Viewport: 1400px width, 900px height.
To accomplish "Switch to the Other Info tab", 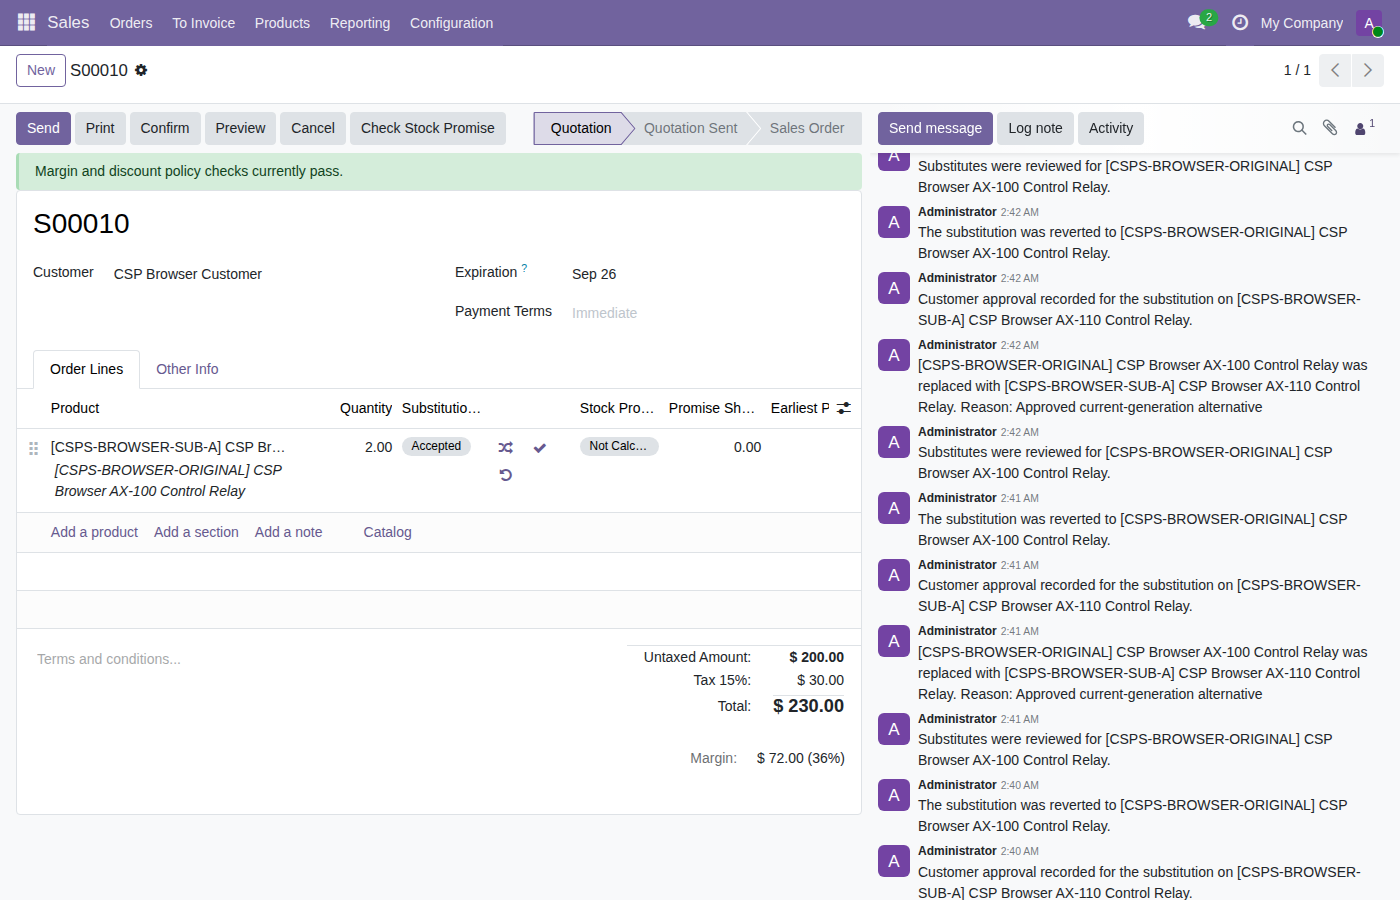I will [x=187, y=369].
